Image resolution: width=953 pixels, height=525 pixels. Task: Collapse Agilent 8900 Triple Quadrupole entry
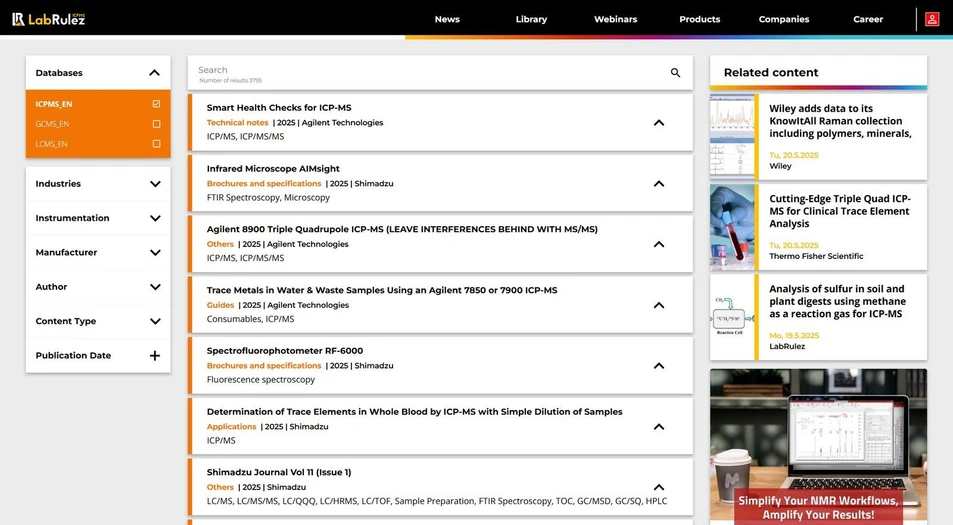(659, 244)
